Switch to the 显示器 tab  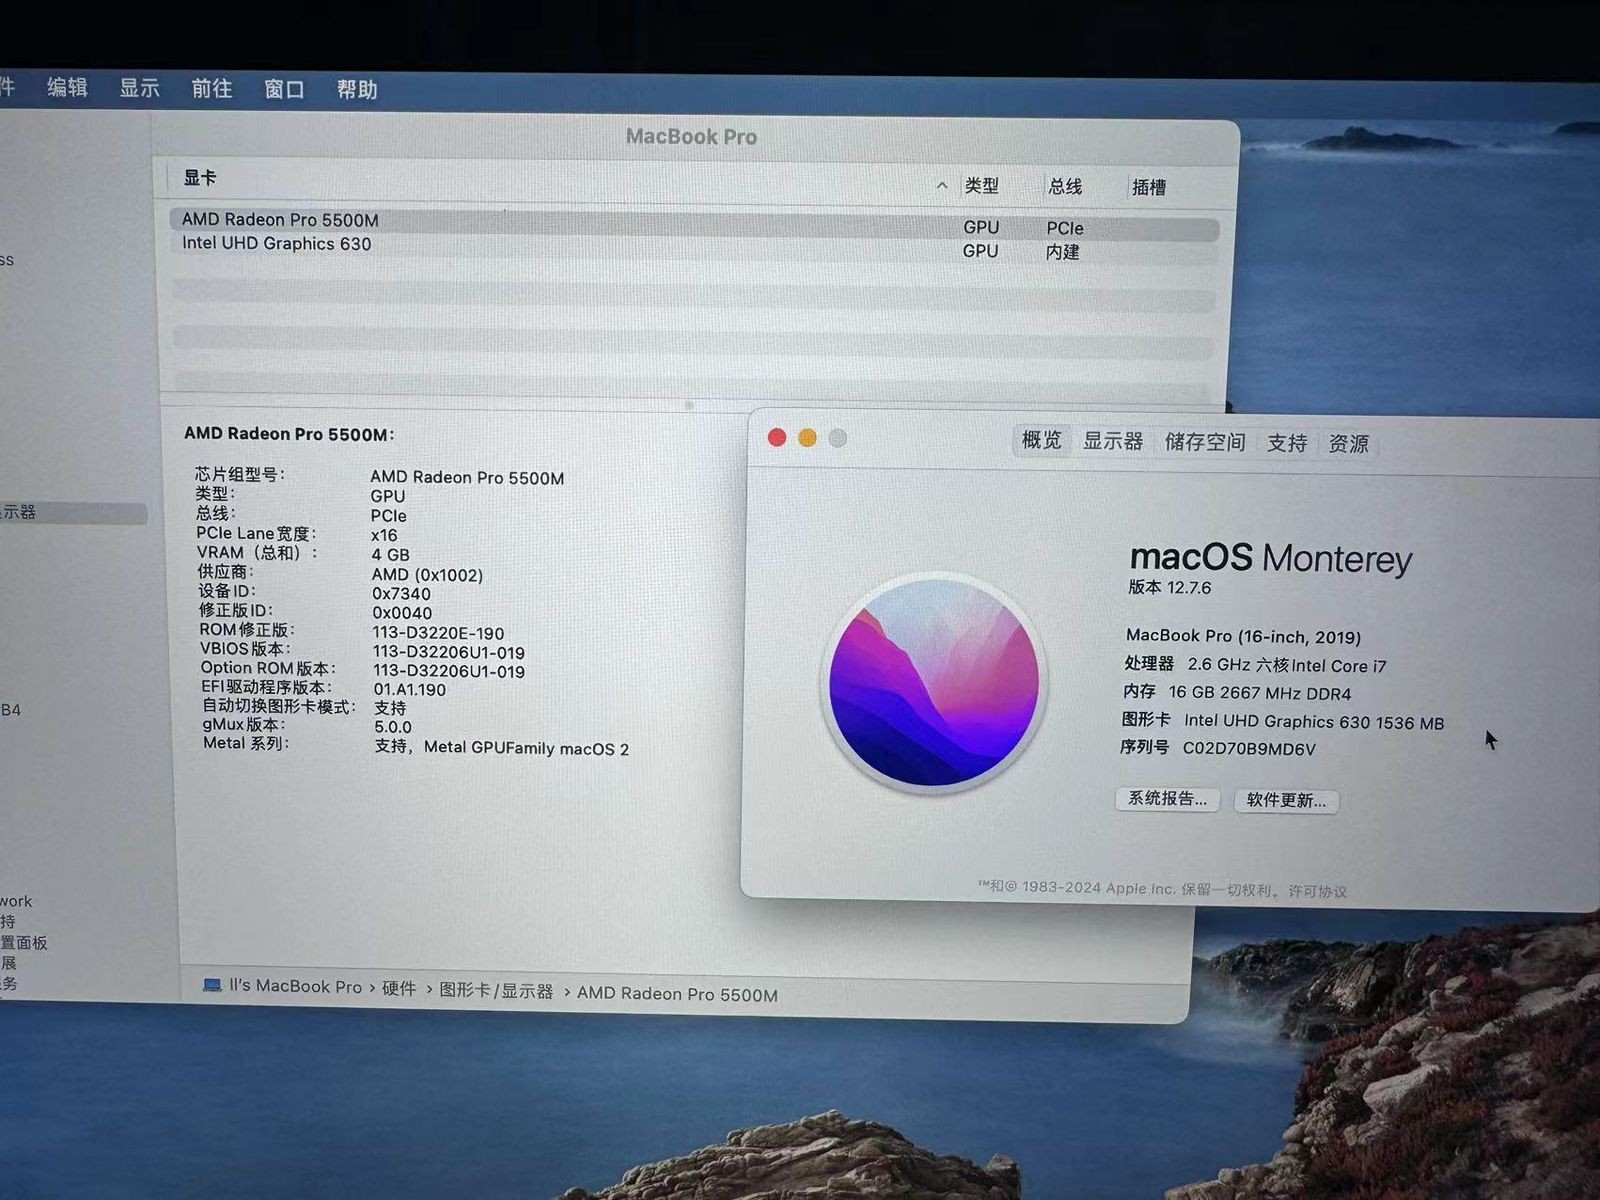point(1112,441)
